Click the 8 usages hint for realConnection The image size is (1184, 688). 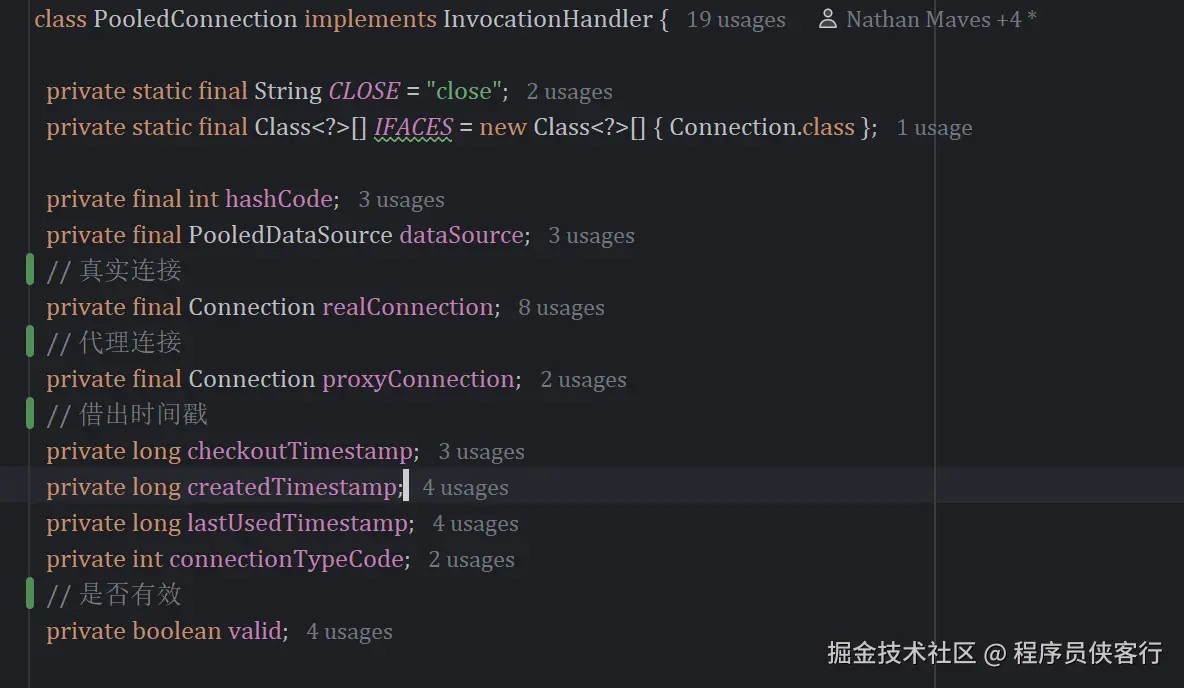[561, 308]
